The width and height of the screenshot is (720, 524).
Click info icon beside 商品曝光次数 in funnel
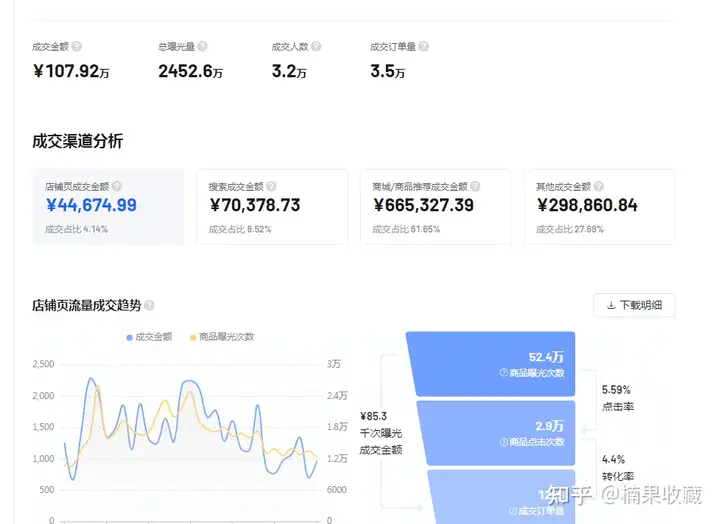coord(504,372)
